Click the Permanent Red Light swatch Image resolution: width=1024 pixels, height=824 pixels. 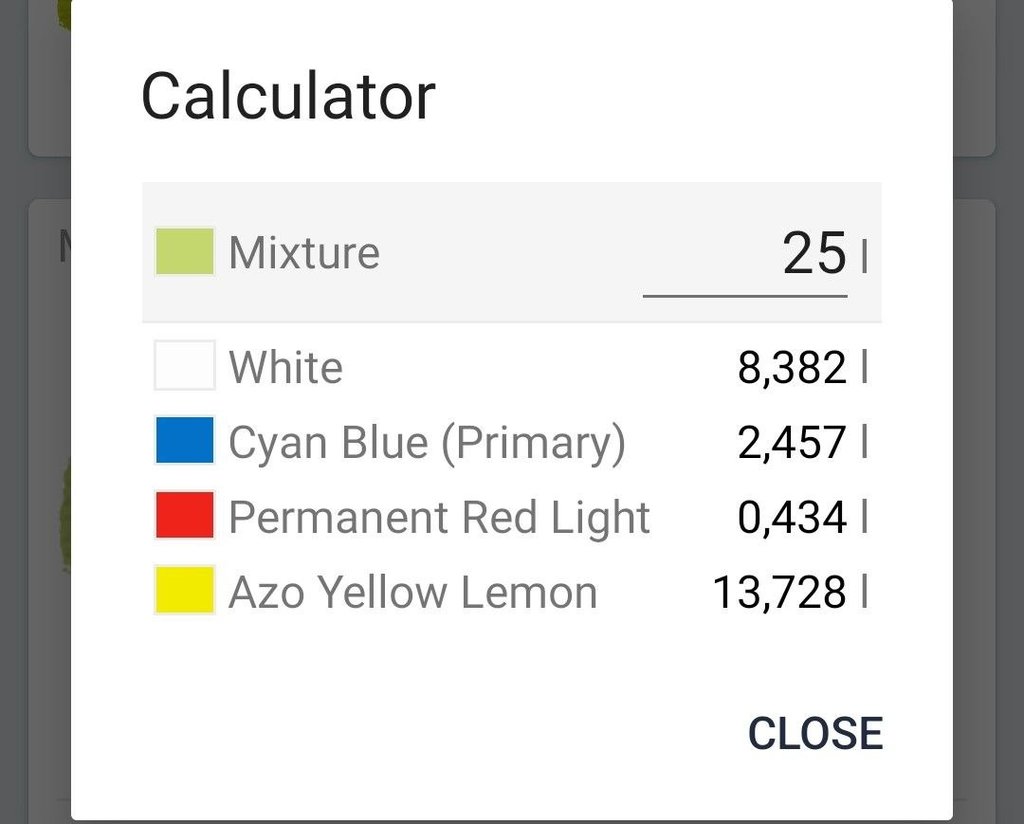184,517
